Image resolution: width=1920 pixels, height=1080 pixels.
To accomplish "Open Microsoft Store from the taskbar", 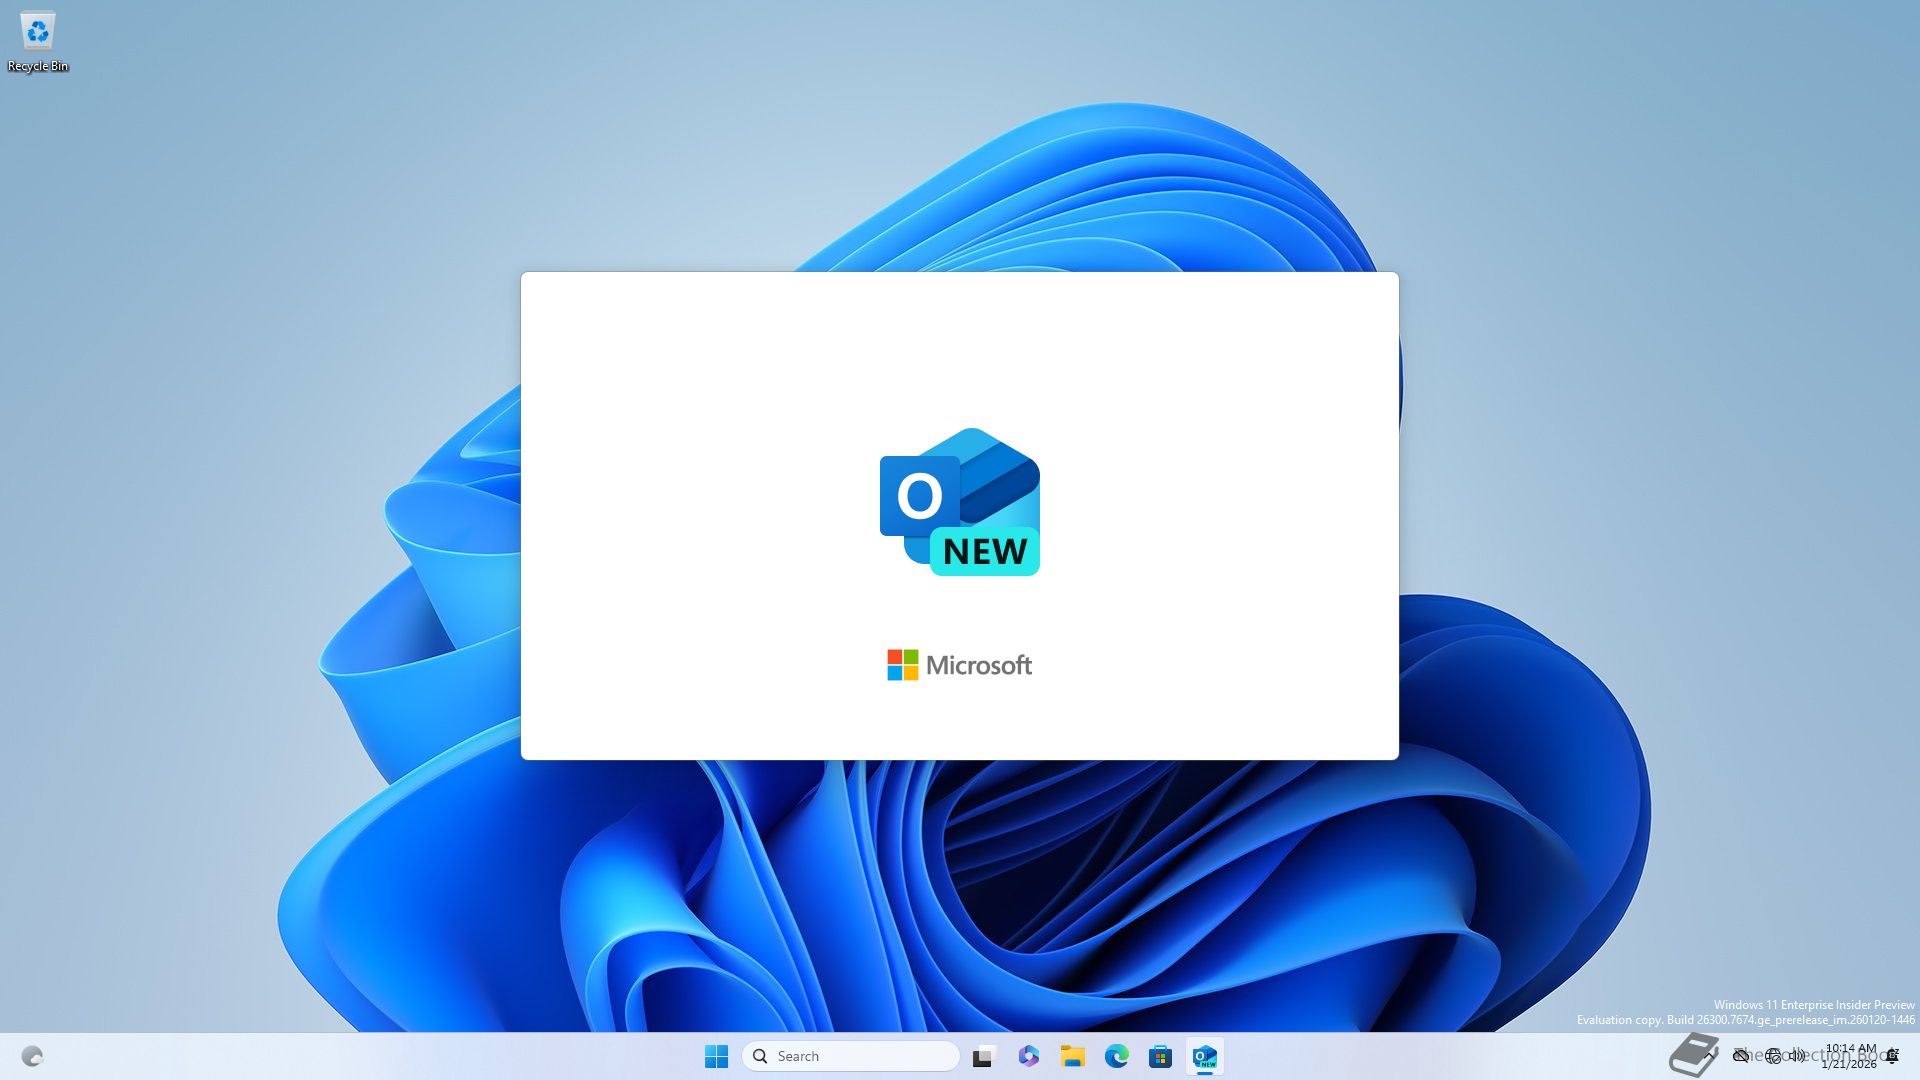I will pos(1160,1056).
